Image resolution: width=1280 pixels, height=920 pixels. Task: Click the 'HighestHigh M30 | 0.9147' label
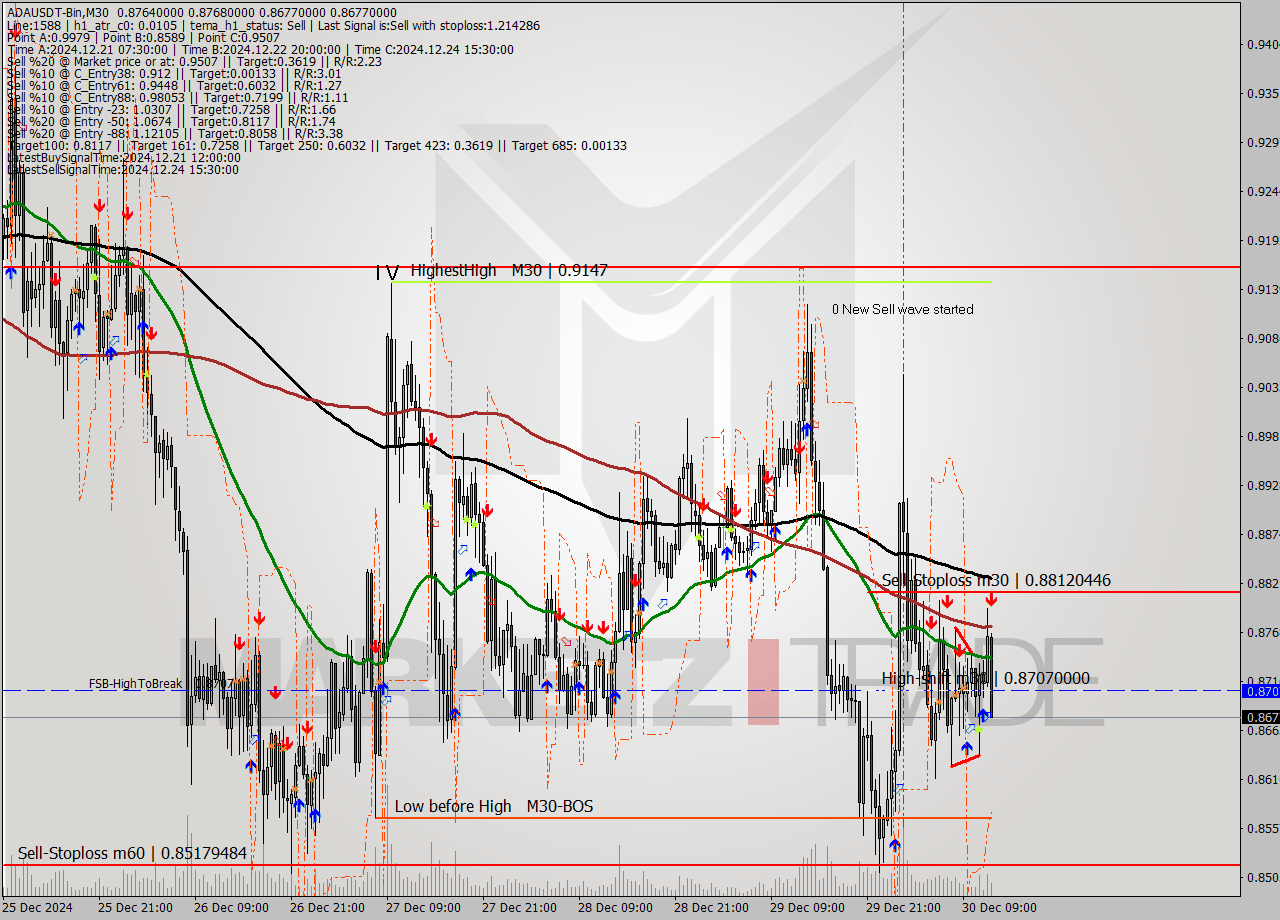point(508,270)
